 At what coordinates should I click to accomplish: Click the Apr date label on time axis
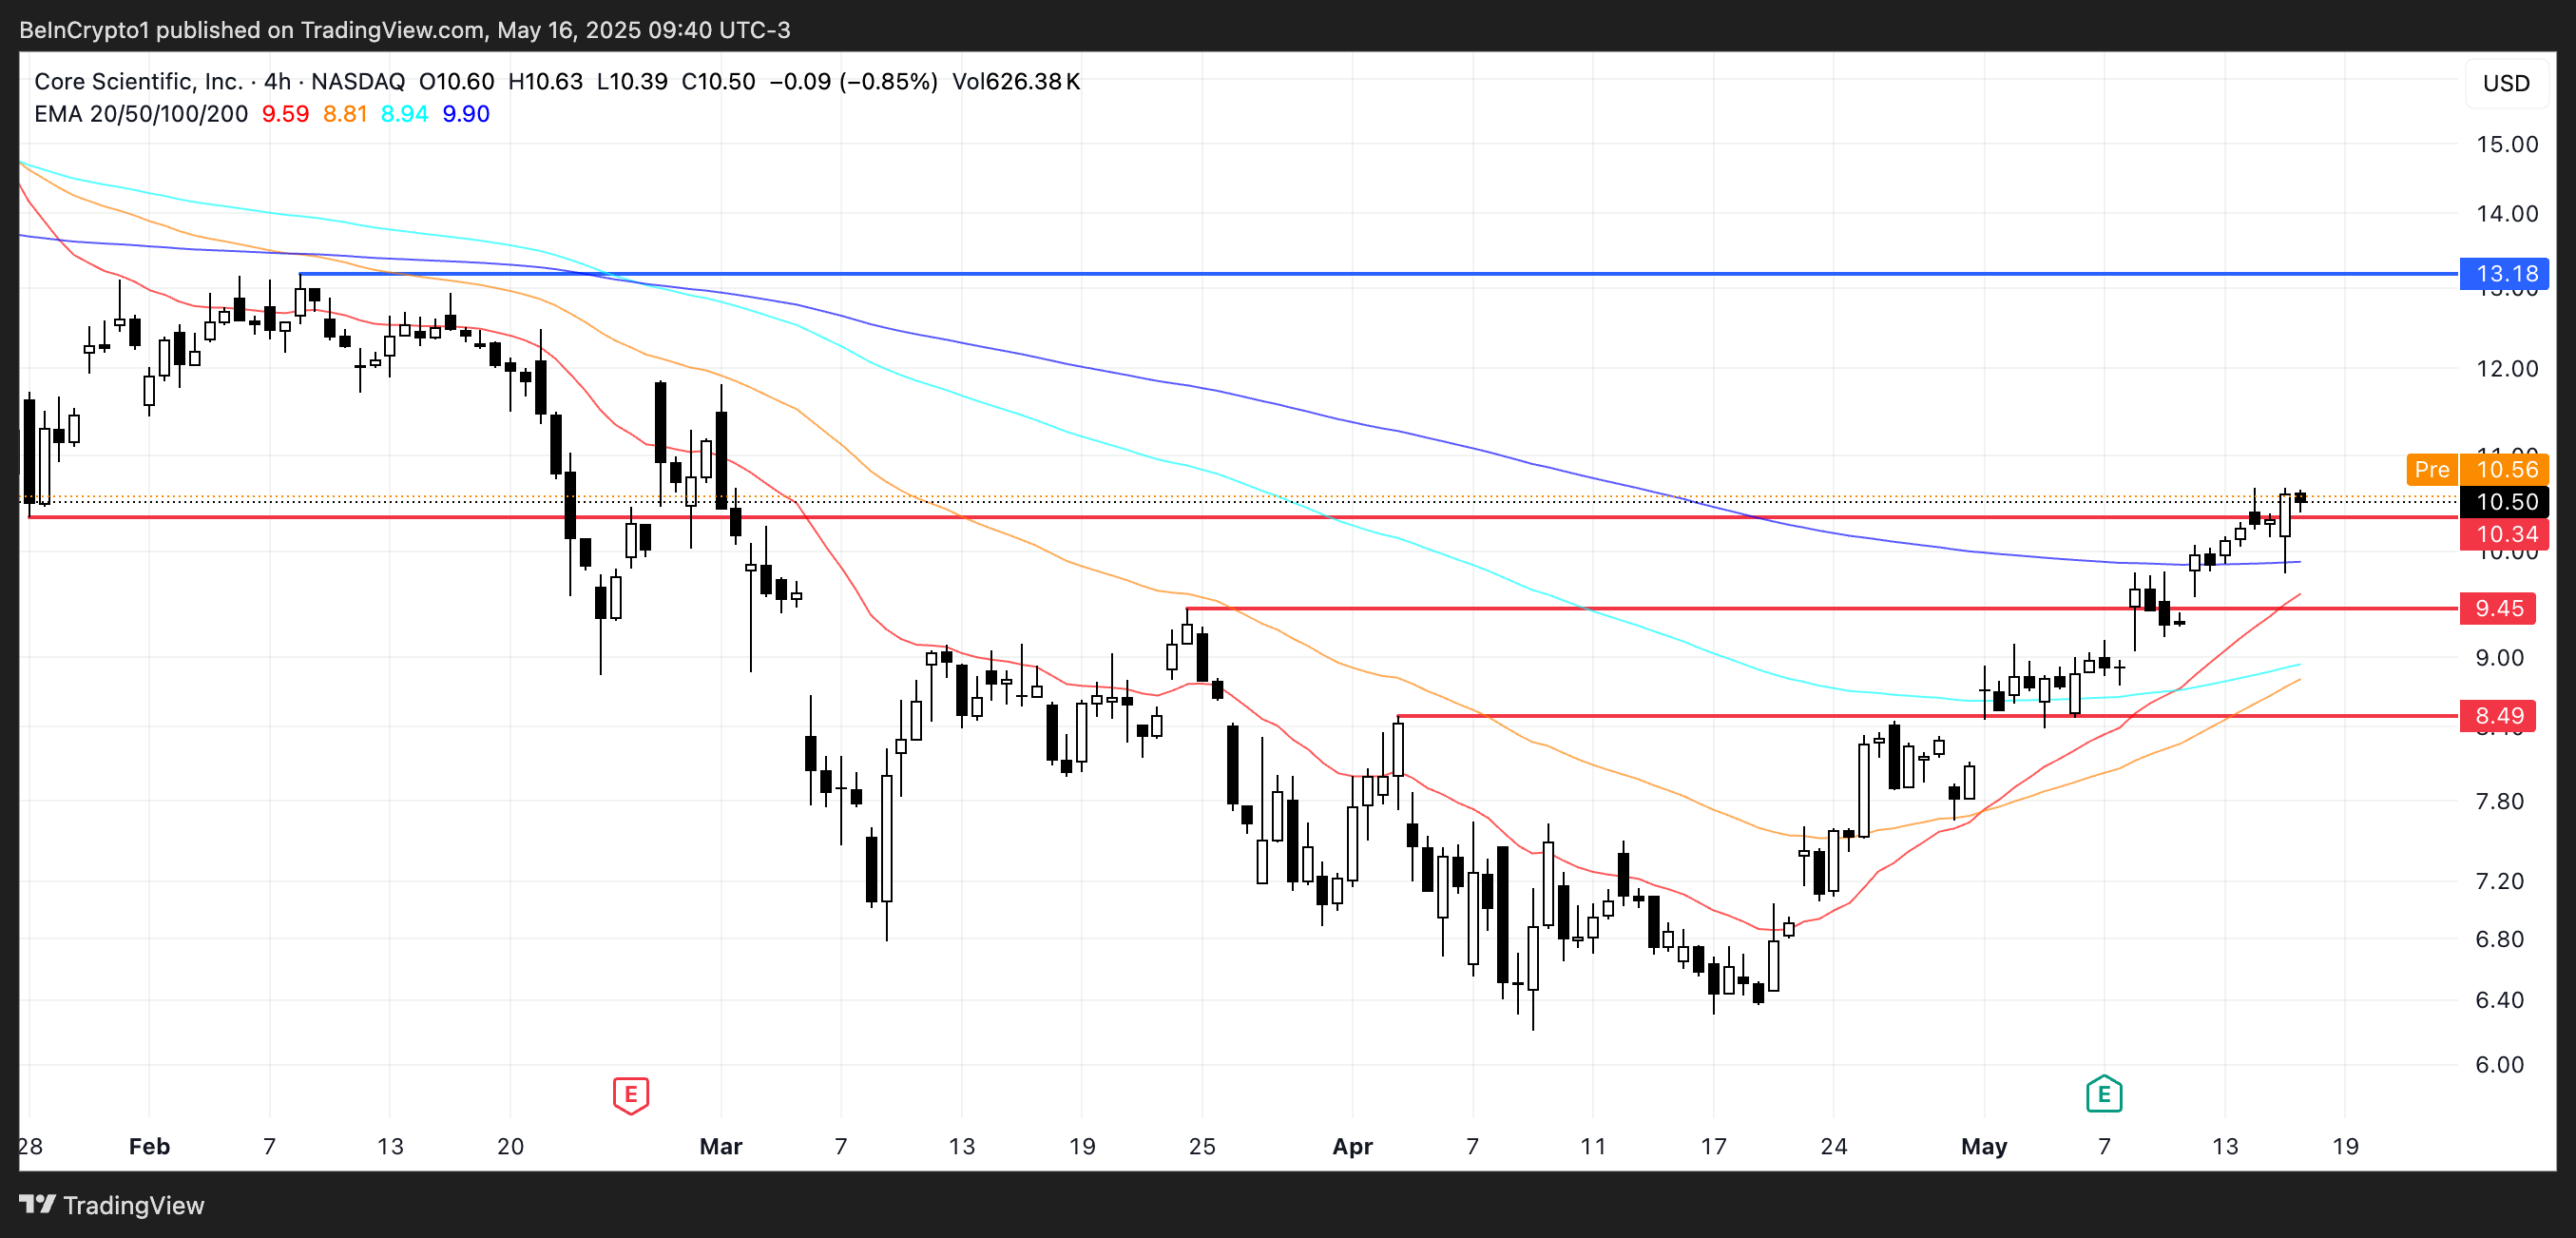(x=1352, y=1146)
